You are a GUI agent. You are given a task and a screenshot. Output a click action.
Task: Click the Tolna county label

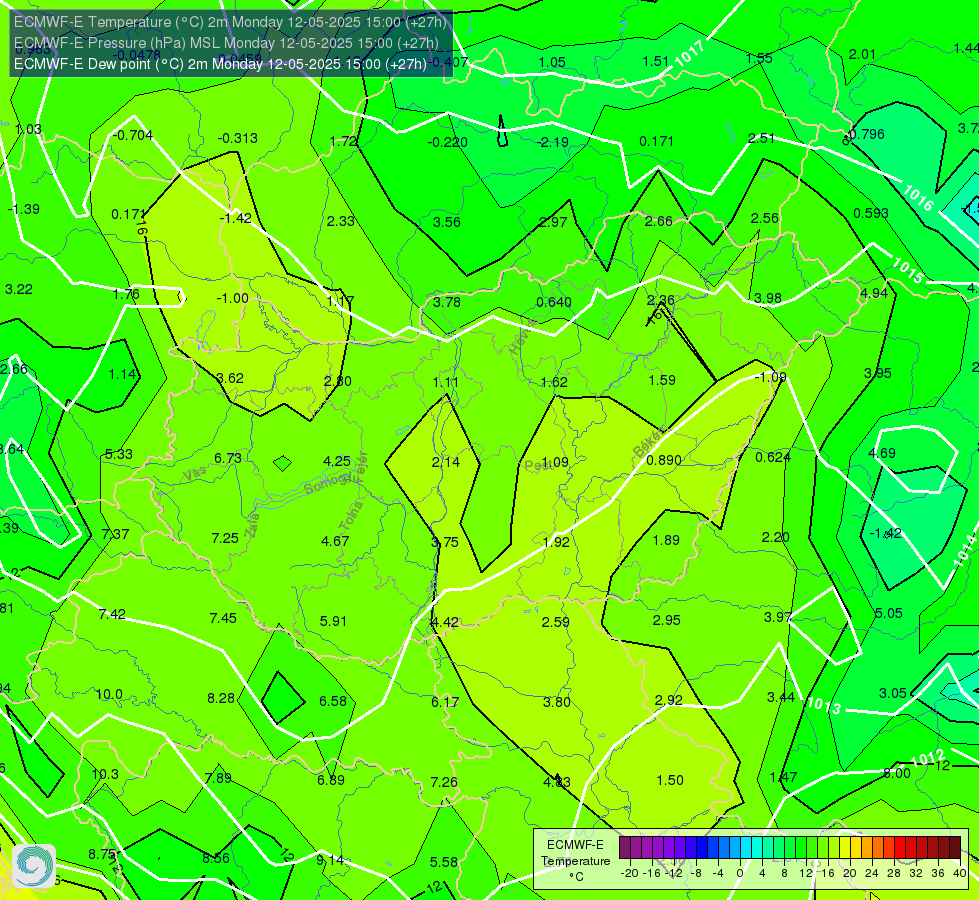[x=352, y=517]
